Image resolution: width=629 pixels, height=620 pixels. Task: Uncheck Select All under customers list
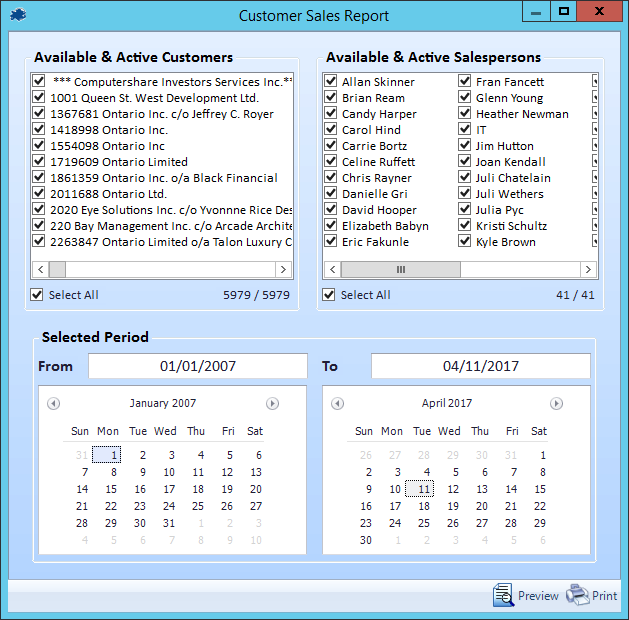point(38,295)
